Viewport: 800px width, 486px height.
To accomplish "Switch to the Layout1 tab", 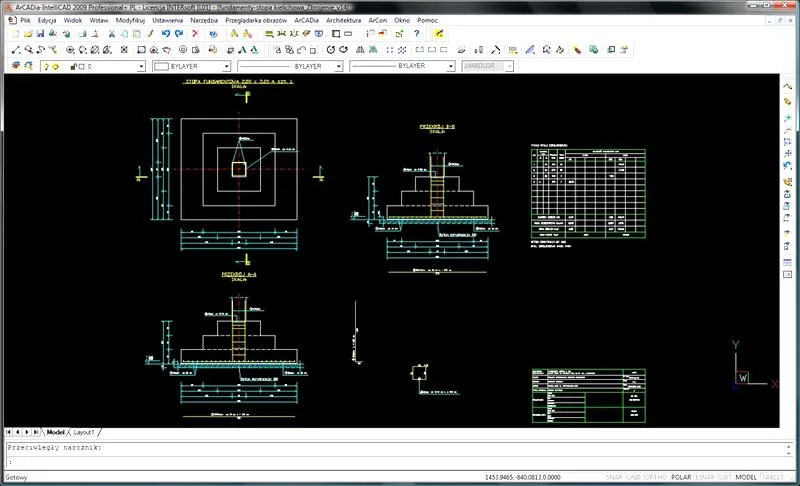I will tap(84, 432).
